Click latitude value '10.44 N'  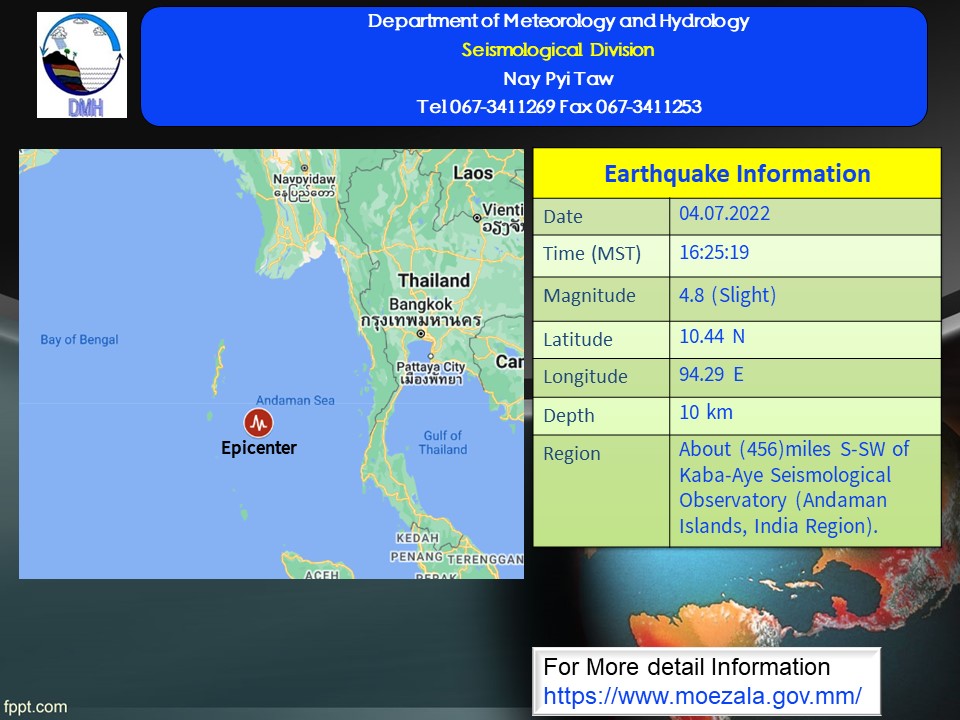pyautogui.click(x=712, y=336)
